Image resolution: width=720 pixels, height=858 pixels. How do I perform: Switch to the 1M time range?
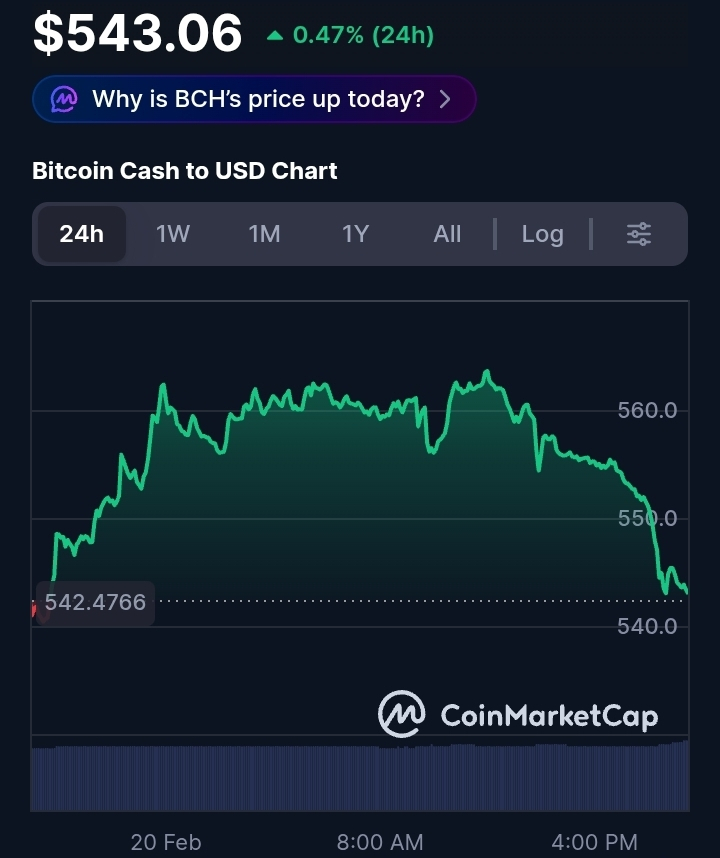click(x=264, y=234)
